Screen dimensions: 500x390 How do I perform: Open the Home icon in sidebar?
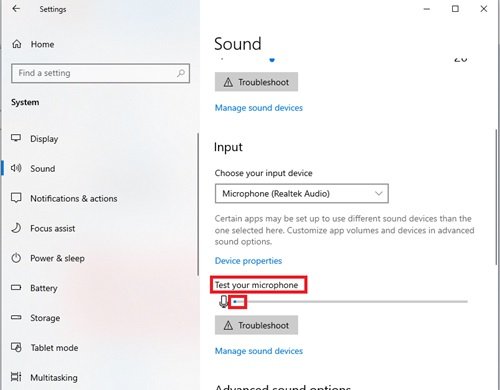(17, 44)
